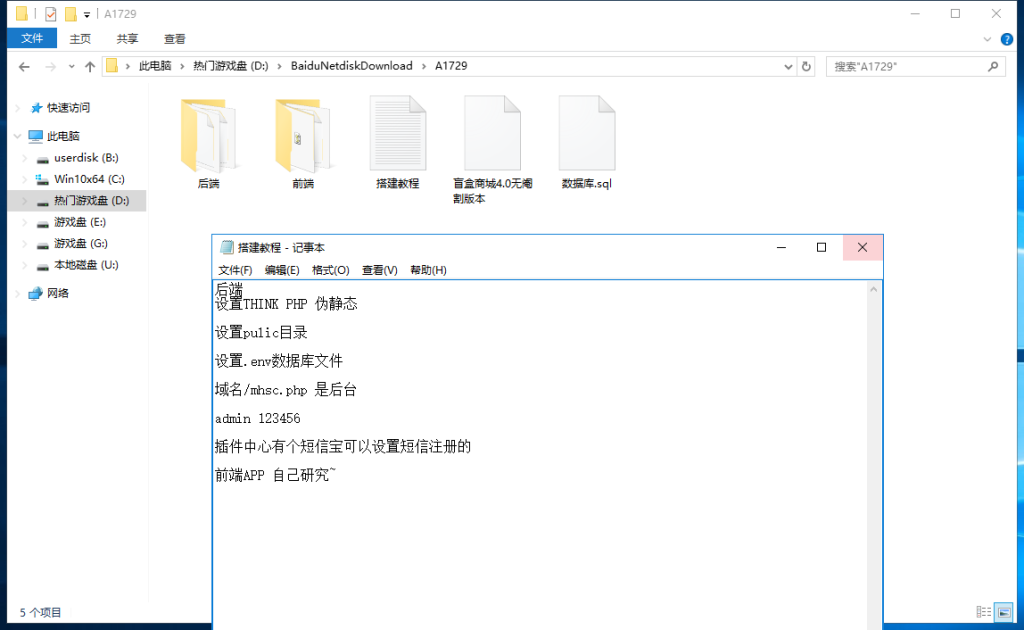Open the 前端 folder
Viewport: 1024px width, 630px height.
tap(303, 135)
